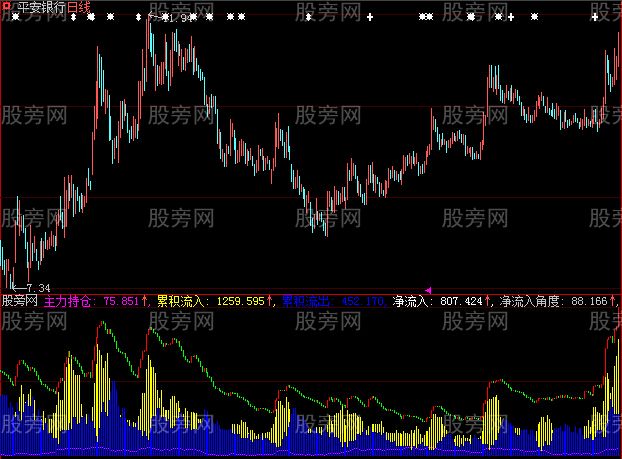Select the rightmost star marker in top row
This screenshot has width=622, height=459.
(x=596, y=17)
